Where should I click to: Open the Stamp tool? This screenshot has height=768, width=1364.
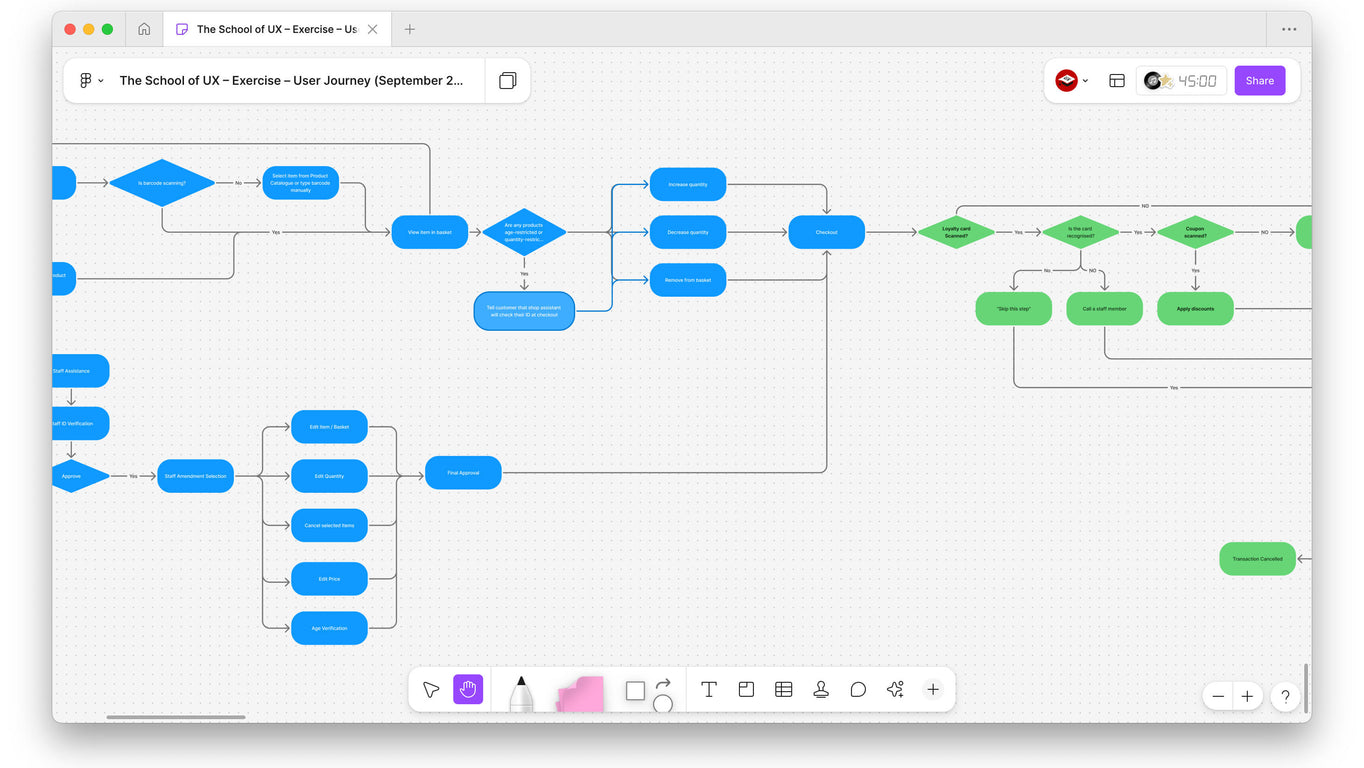point(821,690)
